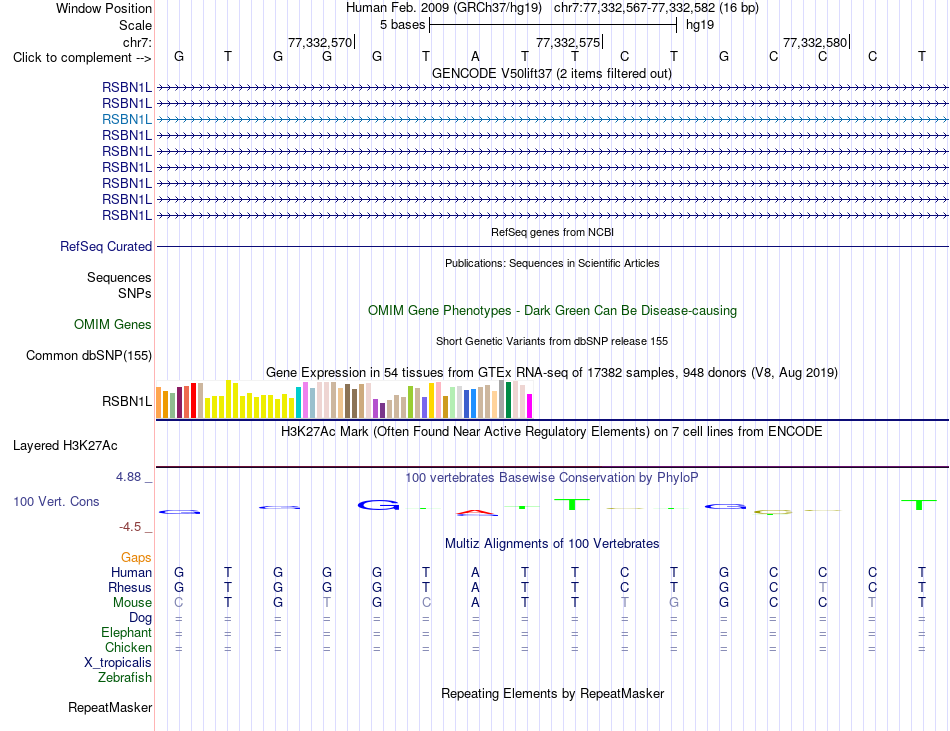Viewport: 950px width, 731px height.
Task: Click the X_tropicalis species label
Action: [x=118, y=663]
